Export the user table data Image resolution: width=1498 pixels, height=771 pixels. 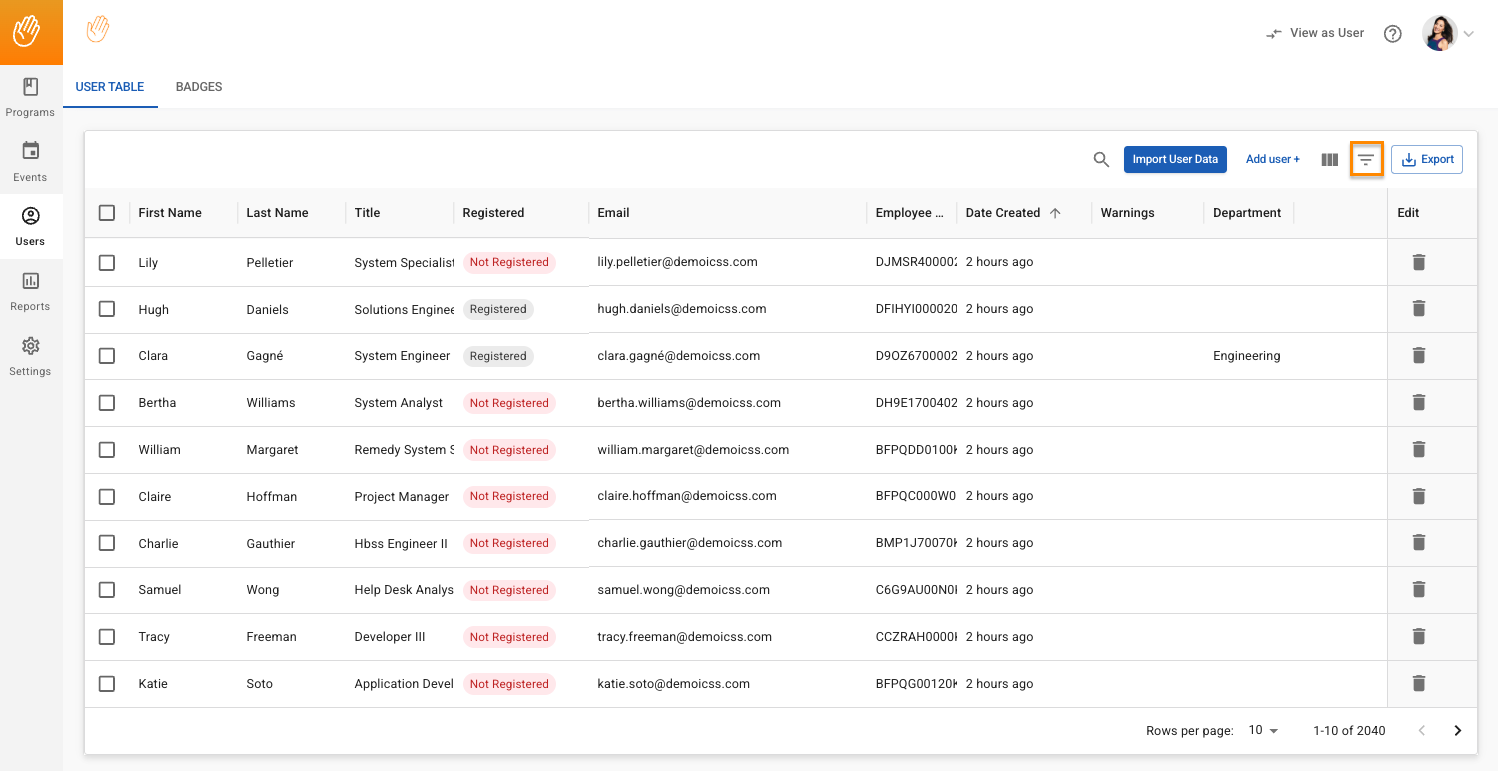pos(1427,159)
